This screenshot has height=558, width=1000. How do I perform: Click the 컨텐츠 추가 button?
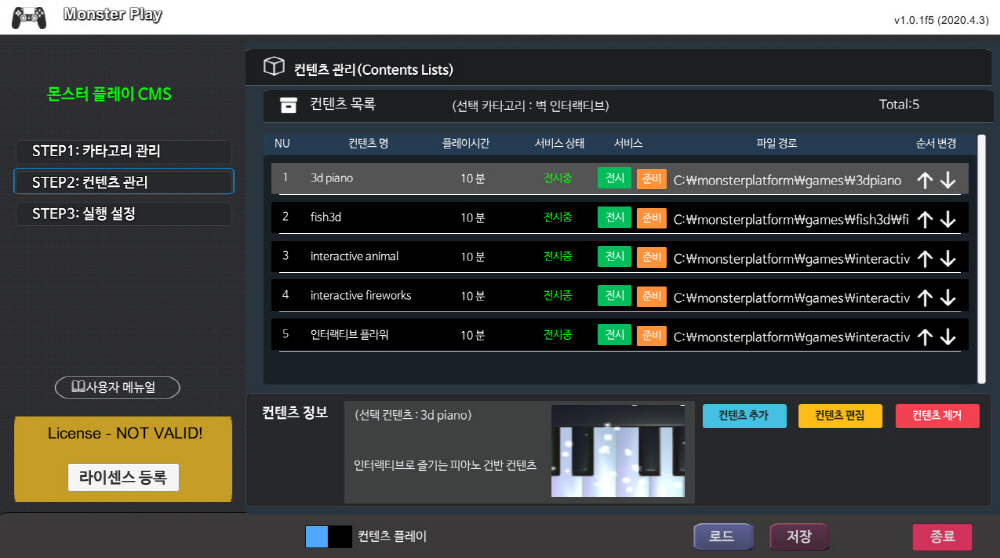coord(744,416)
